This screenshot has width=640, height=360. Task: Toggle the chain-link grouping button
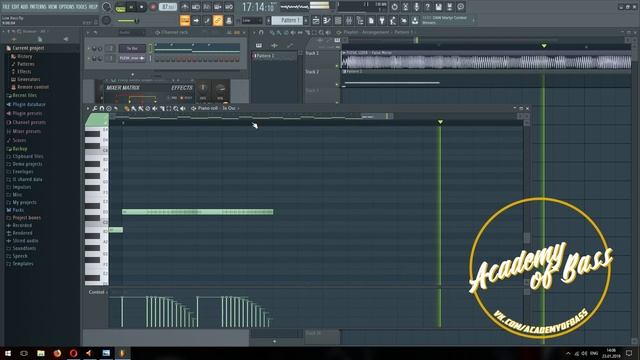tap(218, 20)
